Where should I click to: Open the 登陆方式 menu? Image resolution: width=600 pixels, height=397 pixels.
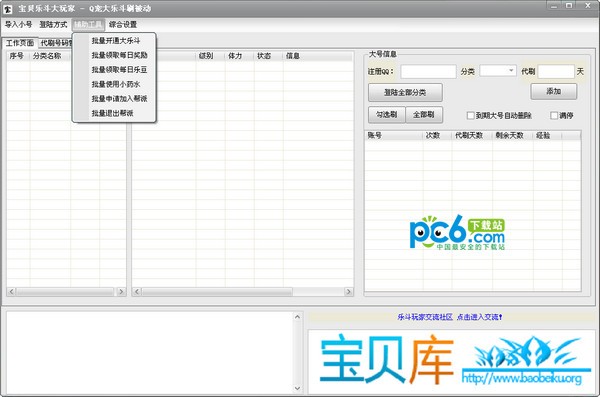[53, 25]
